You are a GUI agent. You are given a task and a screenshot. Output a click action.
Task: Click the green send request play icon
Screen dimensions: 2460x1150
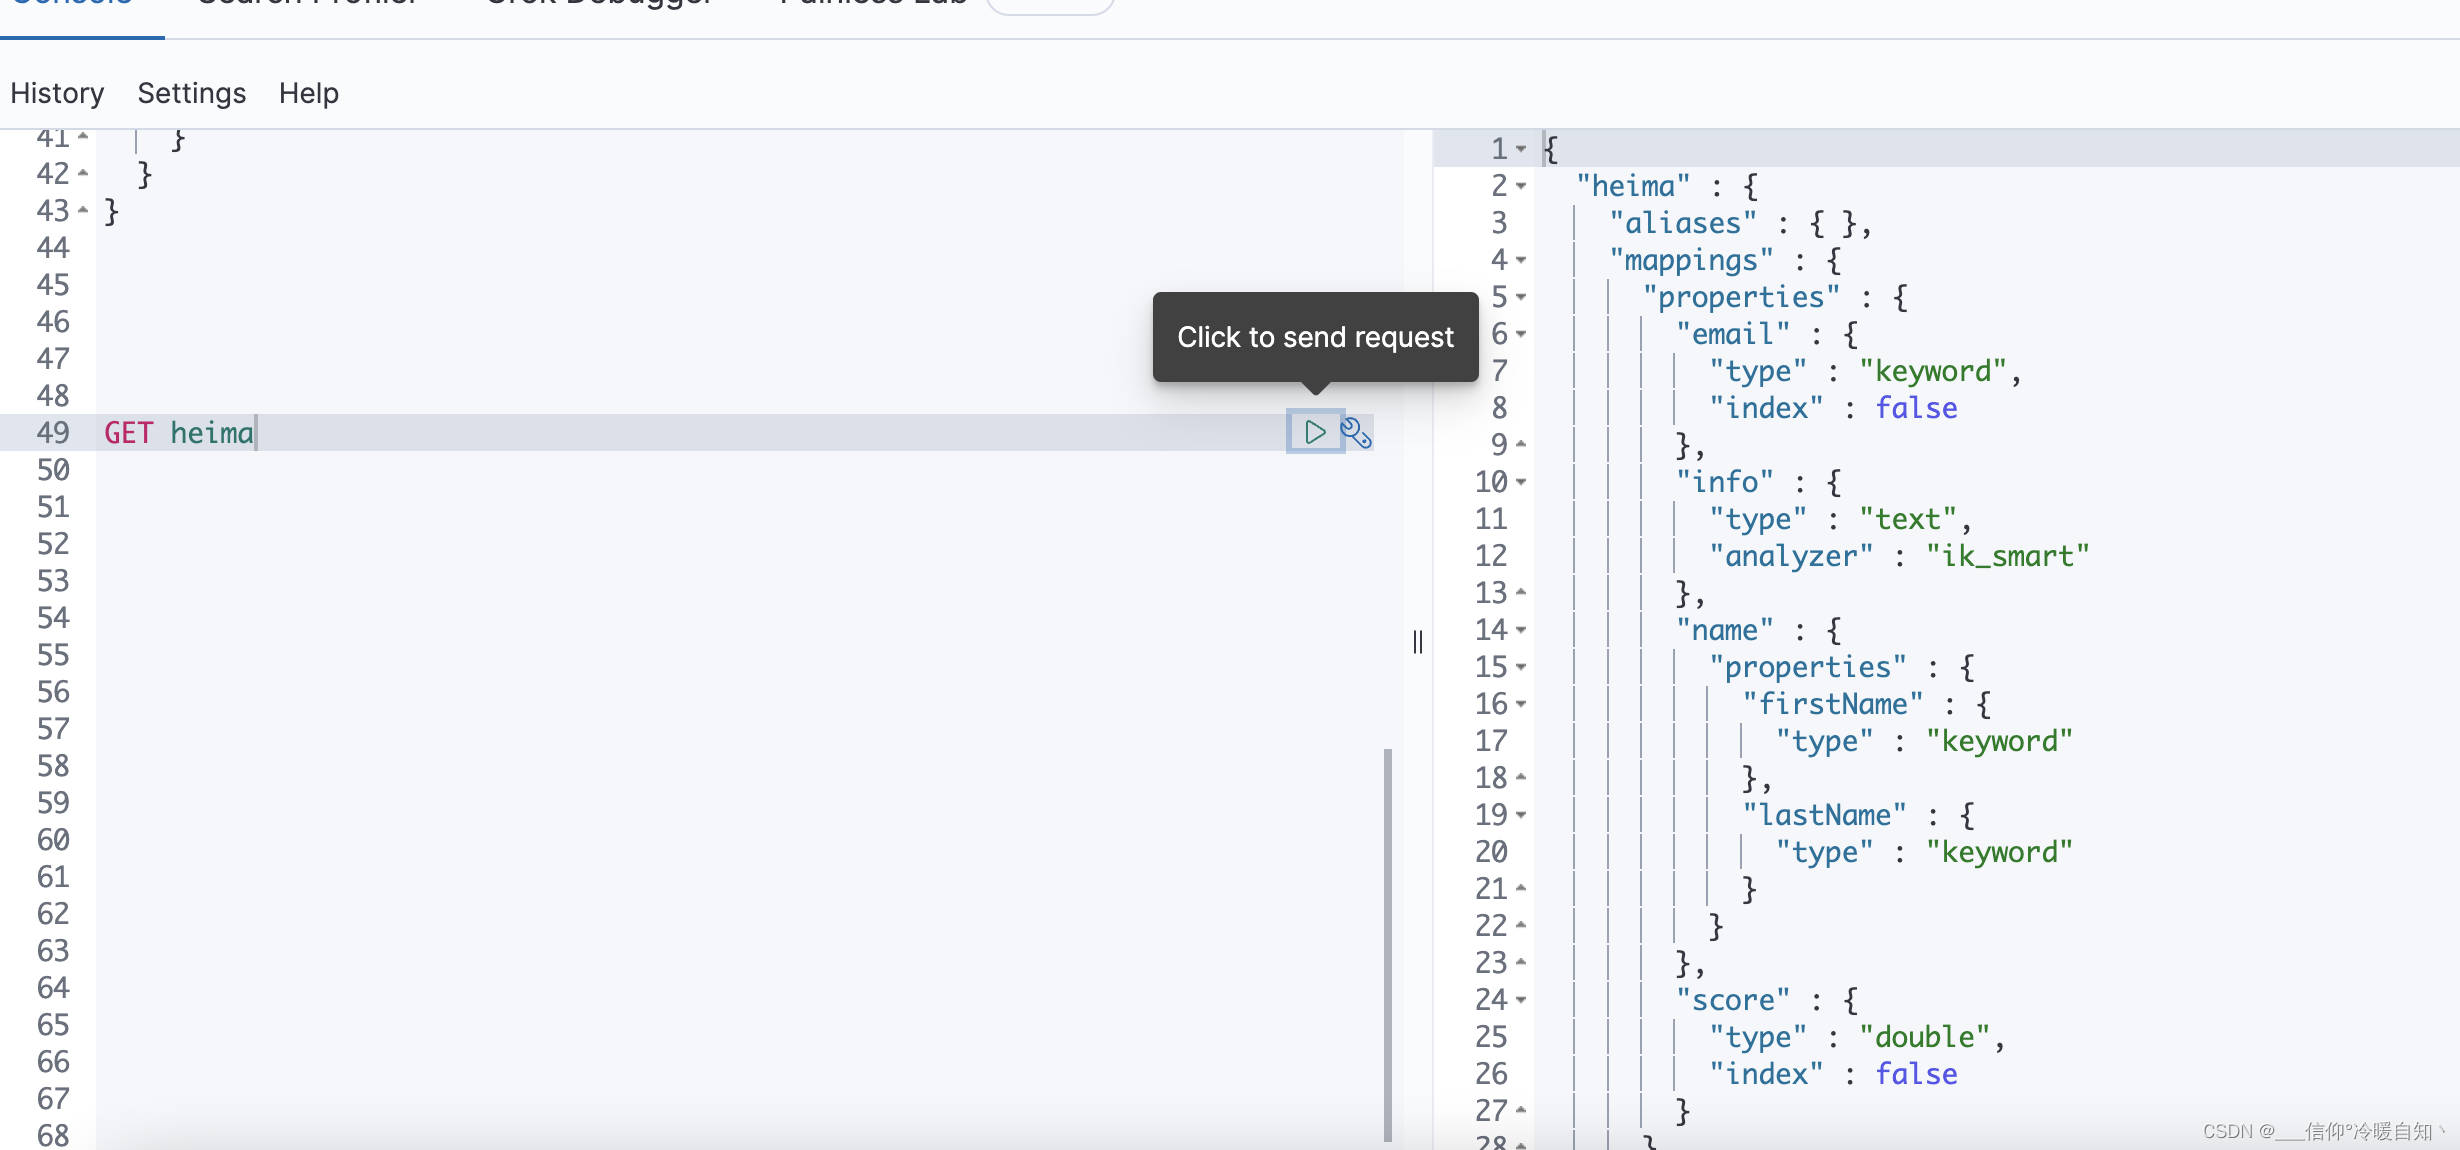[1314, 432]
